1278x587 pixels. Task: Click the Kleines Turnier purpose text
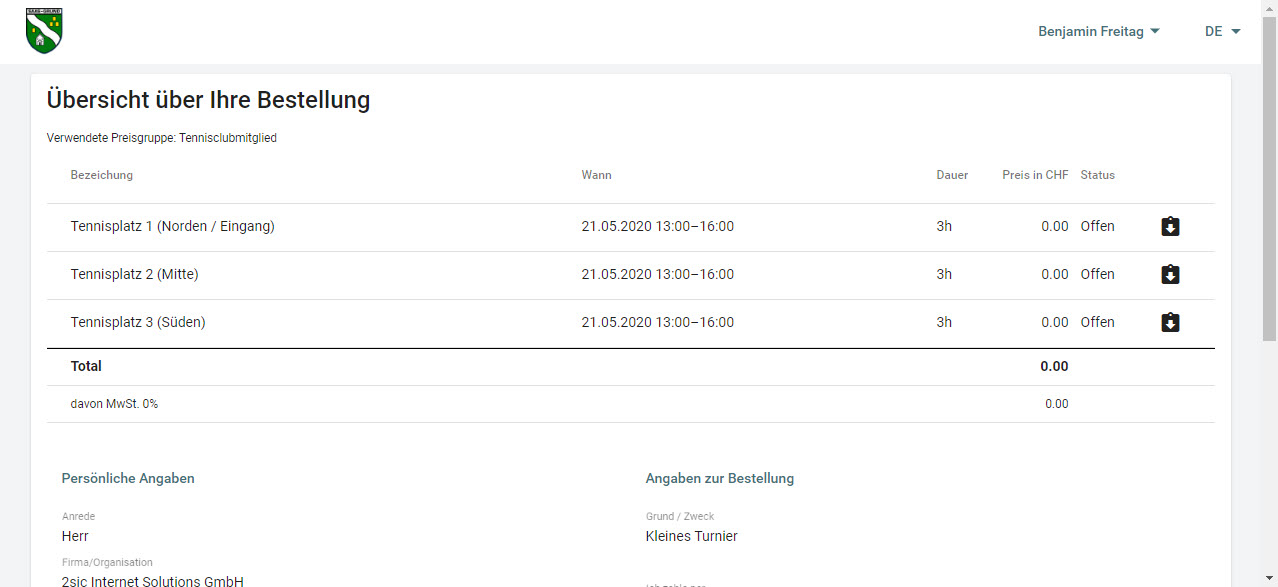(x=691, y=537)
